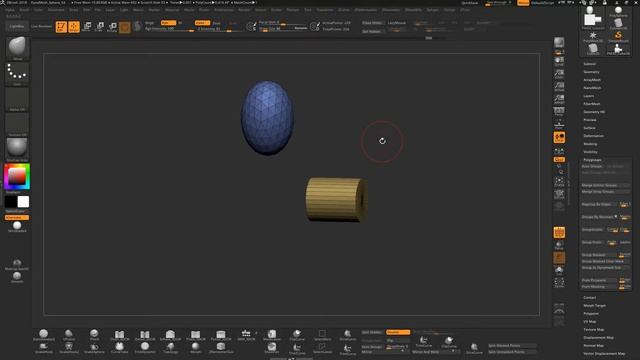
Task: Toggle the Floor grid
Action: (559, 124)
